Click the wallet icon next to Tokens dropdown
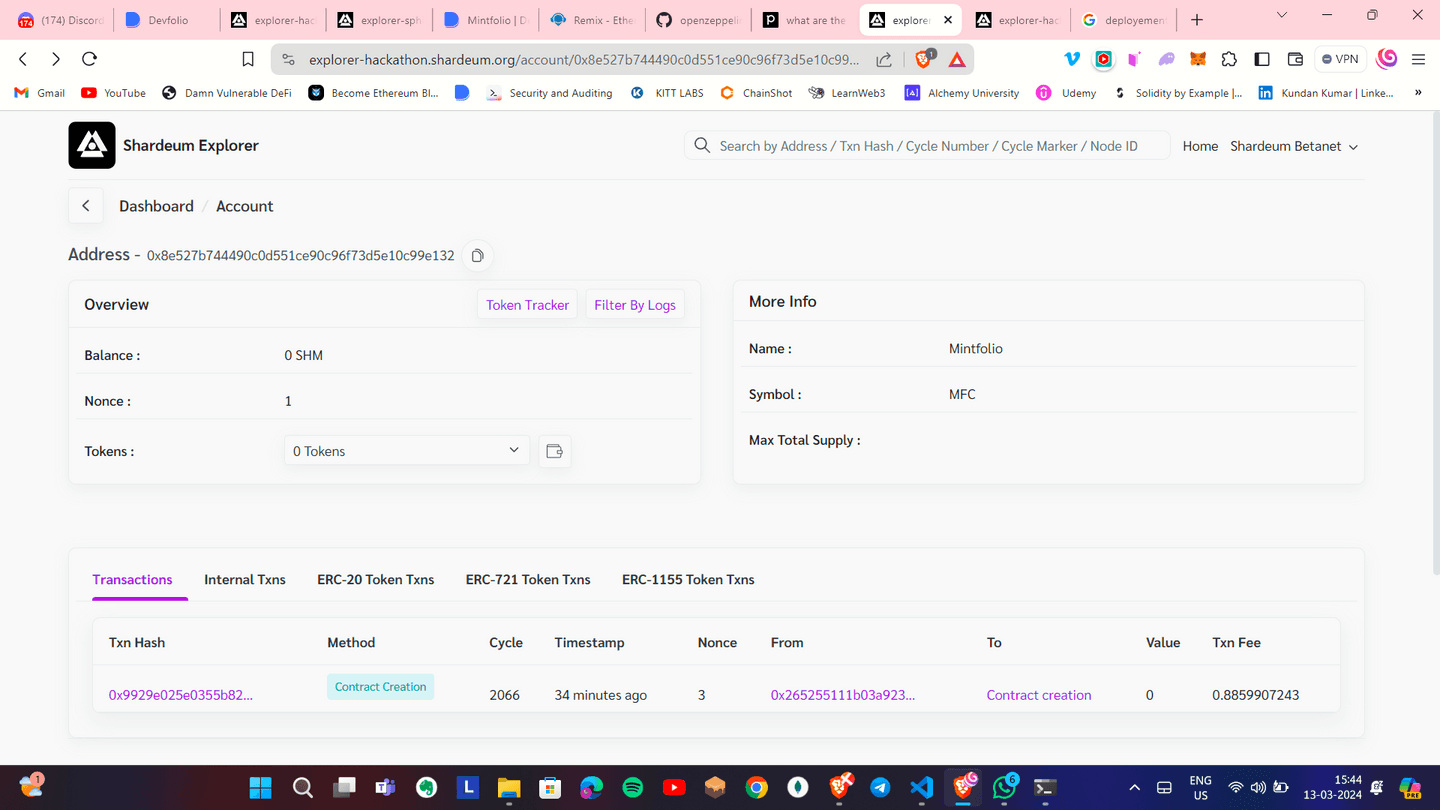The width and height of the screenshot is (1440, 810). pyautogui.click(x=555, y=451)
